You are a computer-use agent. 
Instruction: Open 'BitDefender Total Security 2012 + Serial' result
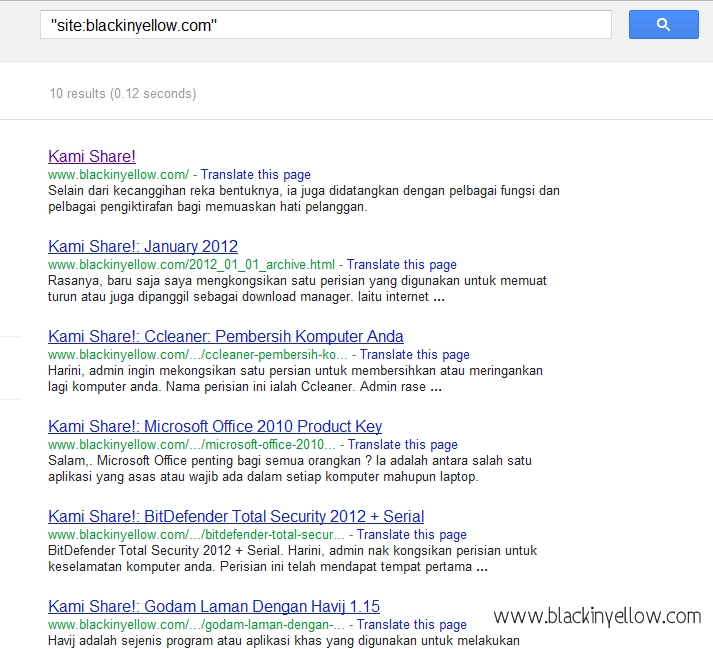(236, 517)
